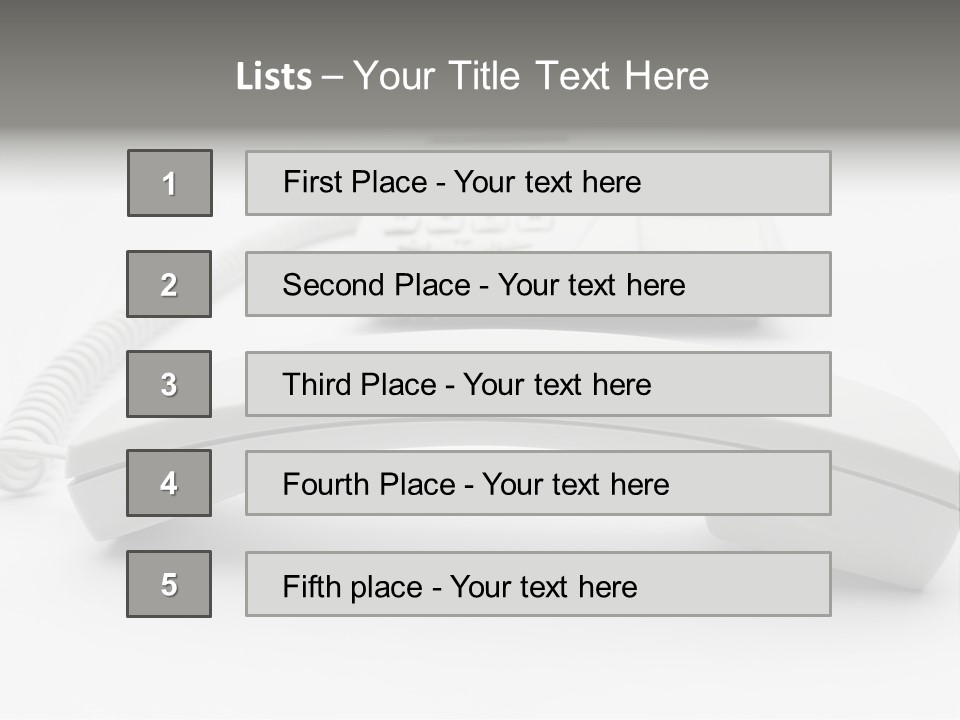Click the number 5 box
This screenshot has height=720, width=960.
(169, 584)
